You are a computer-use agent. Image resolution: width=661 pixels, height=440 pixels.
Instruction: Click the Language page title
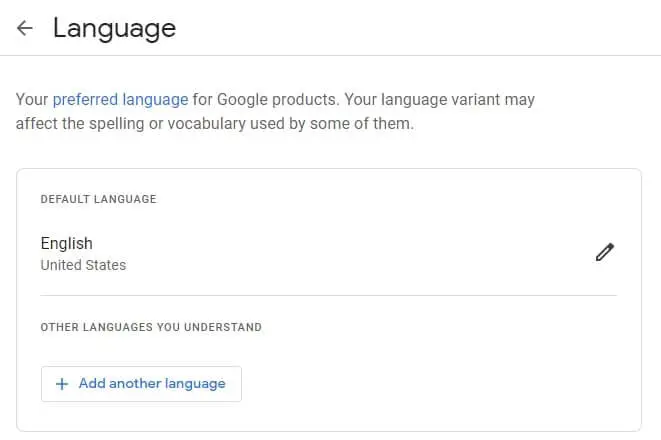[115, 29]
